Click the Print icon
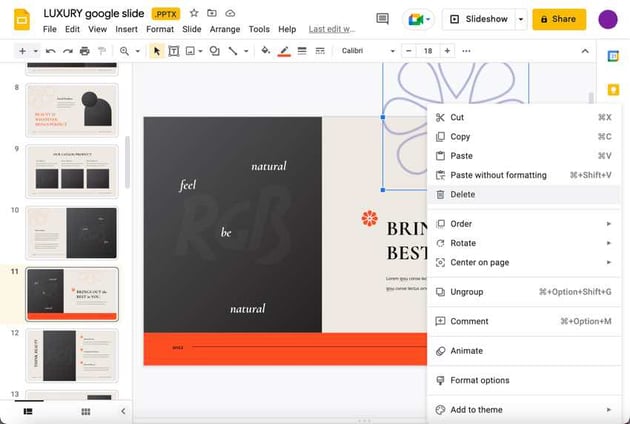Image resolution: width=630 pixels, height=424 pixels. (x=84, y=50)
